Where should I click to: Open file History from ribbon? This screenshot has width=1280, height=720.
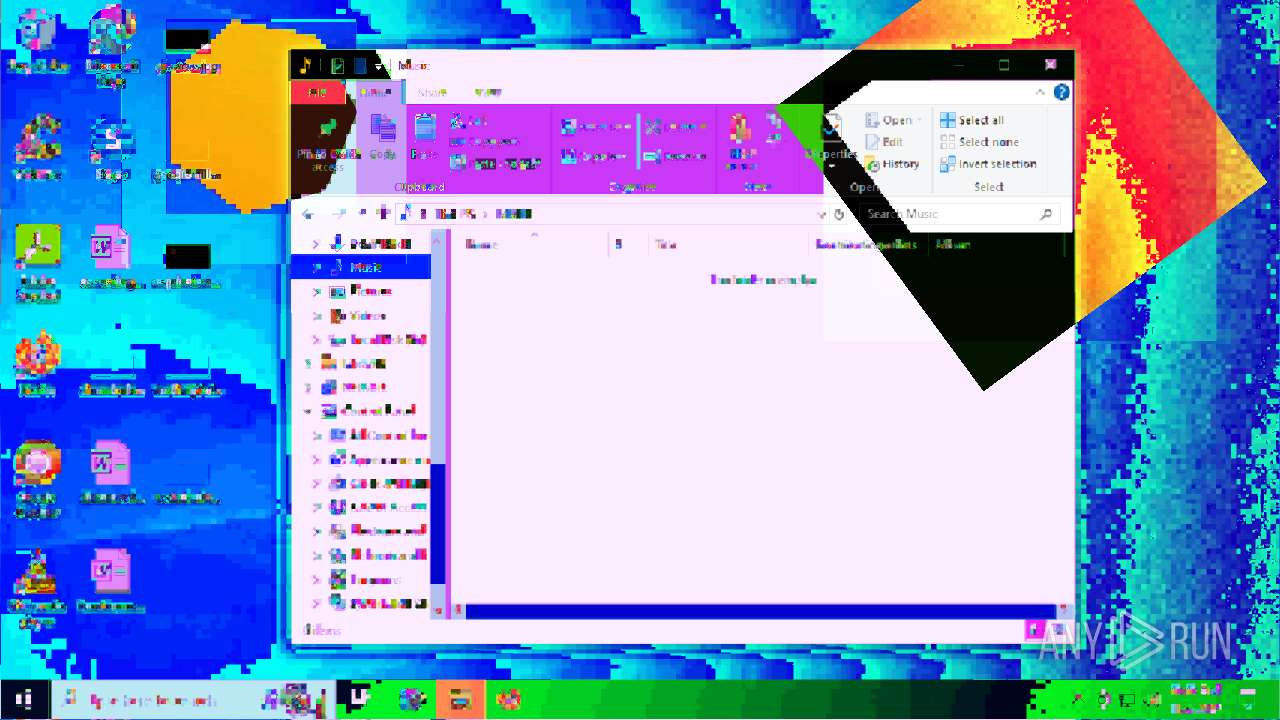pyautogui.click(x=892, y=164)
